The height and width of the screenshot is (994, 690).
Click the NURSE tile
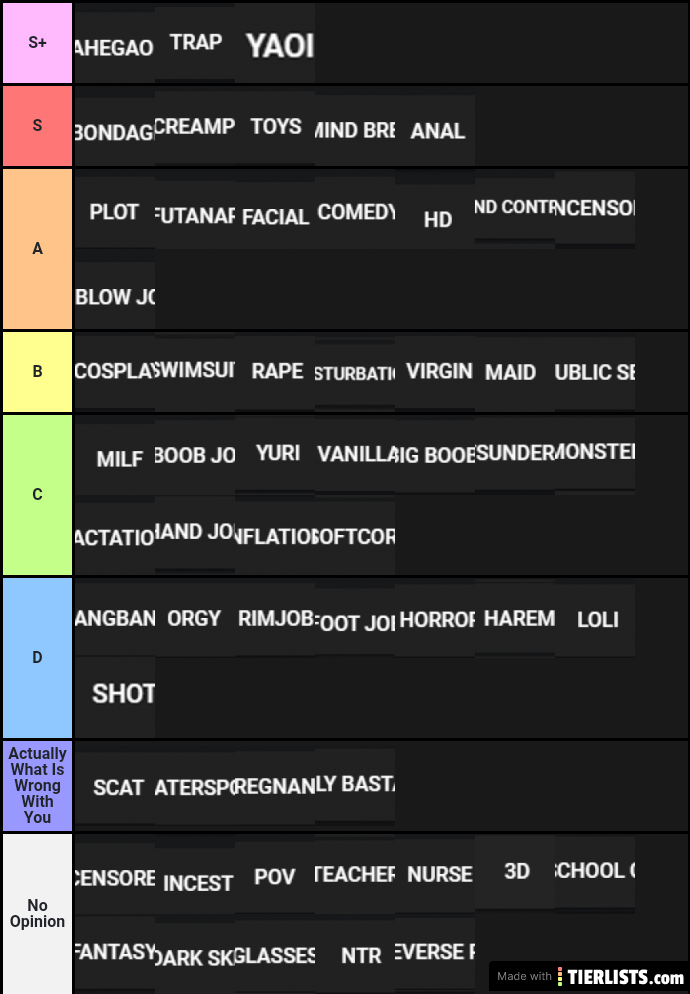pos(435,875)
